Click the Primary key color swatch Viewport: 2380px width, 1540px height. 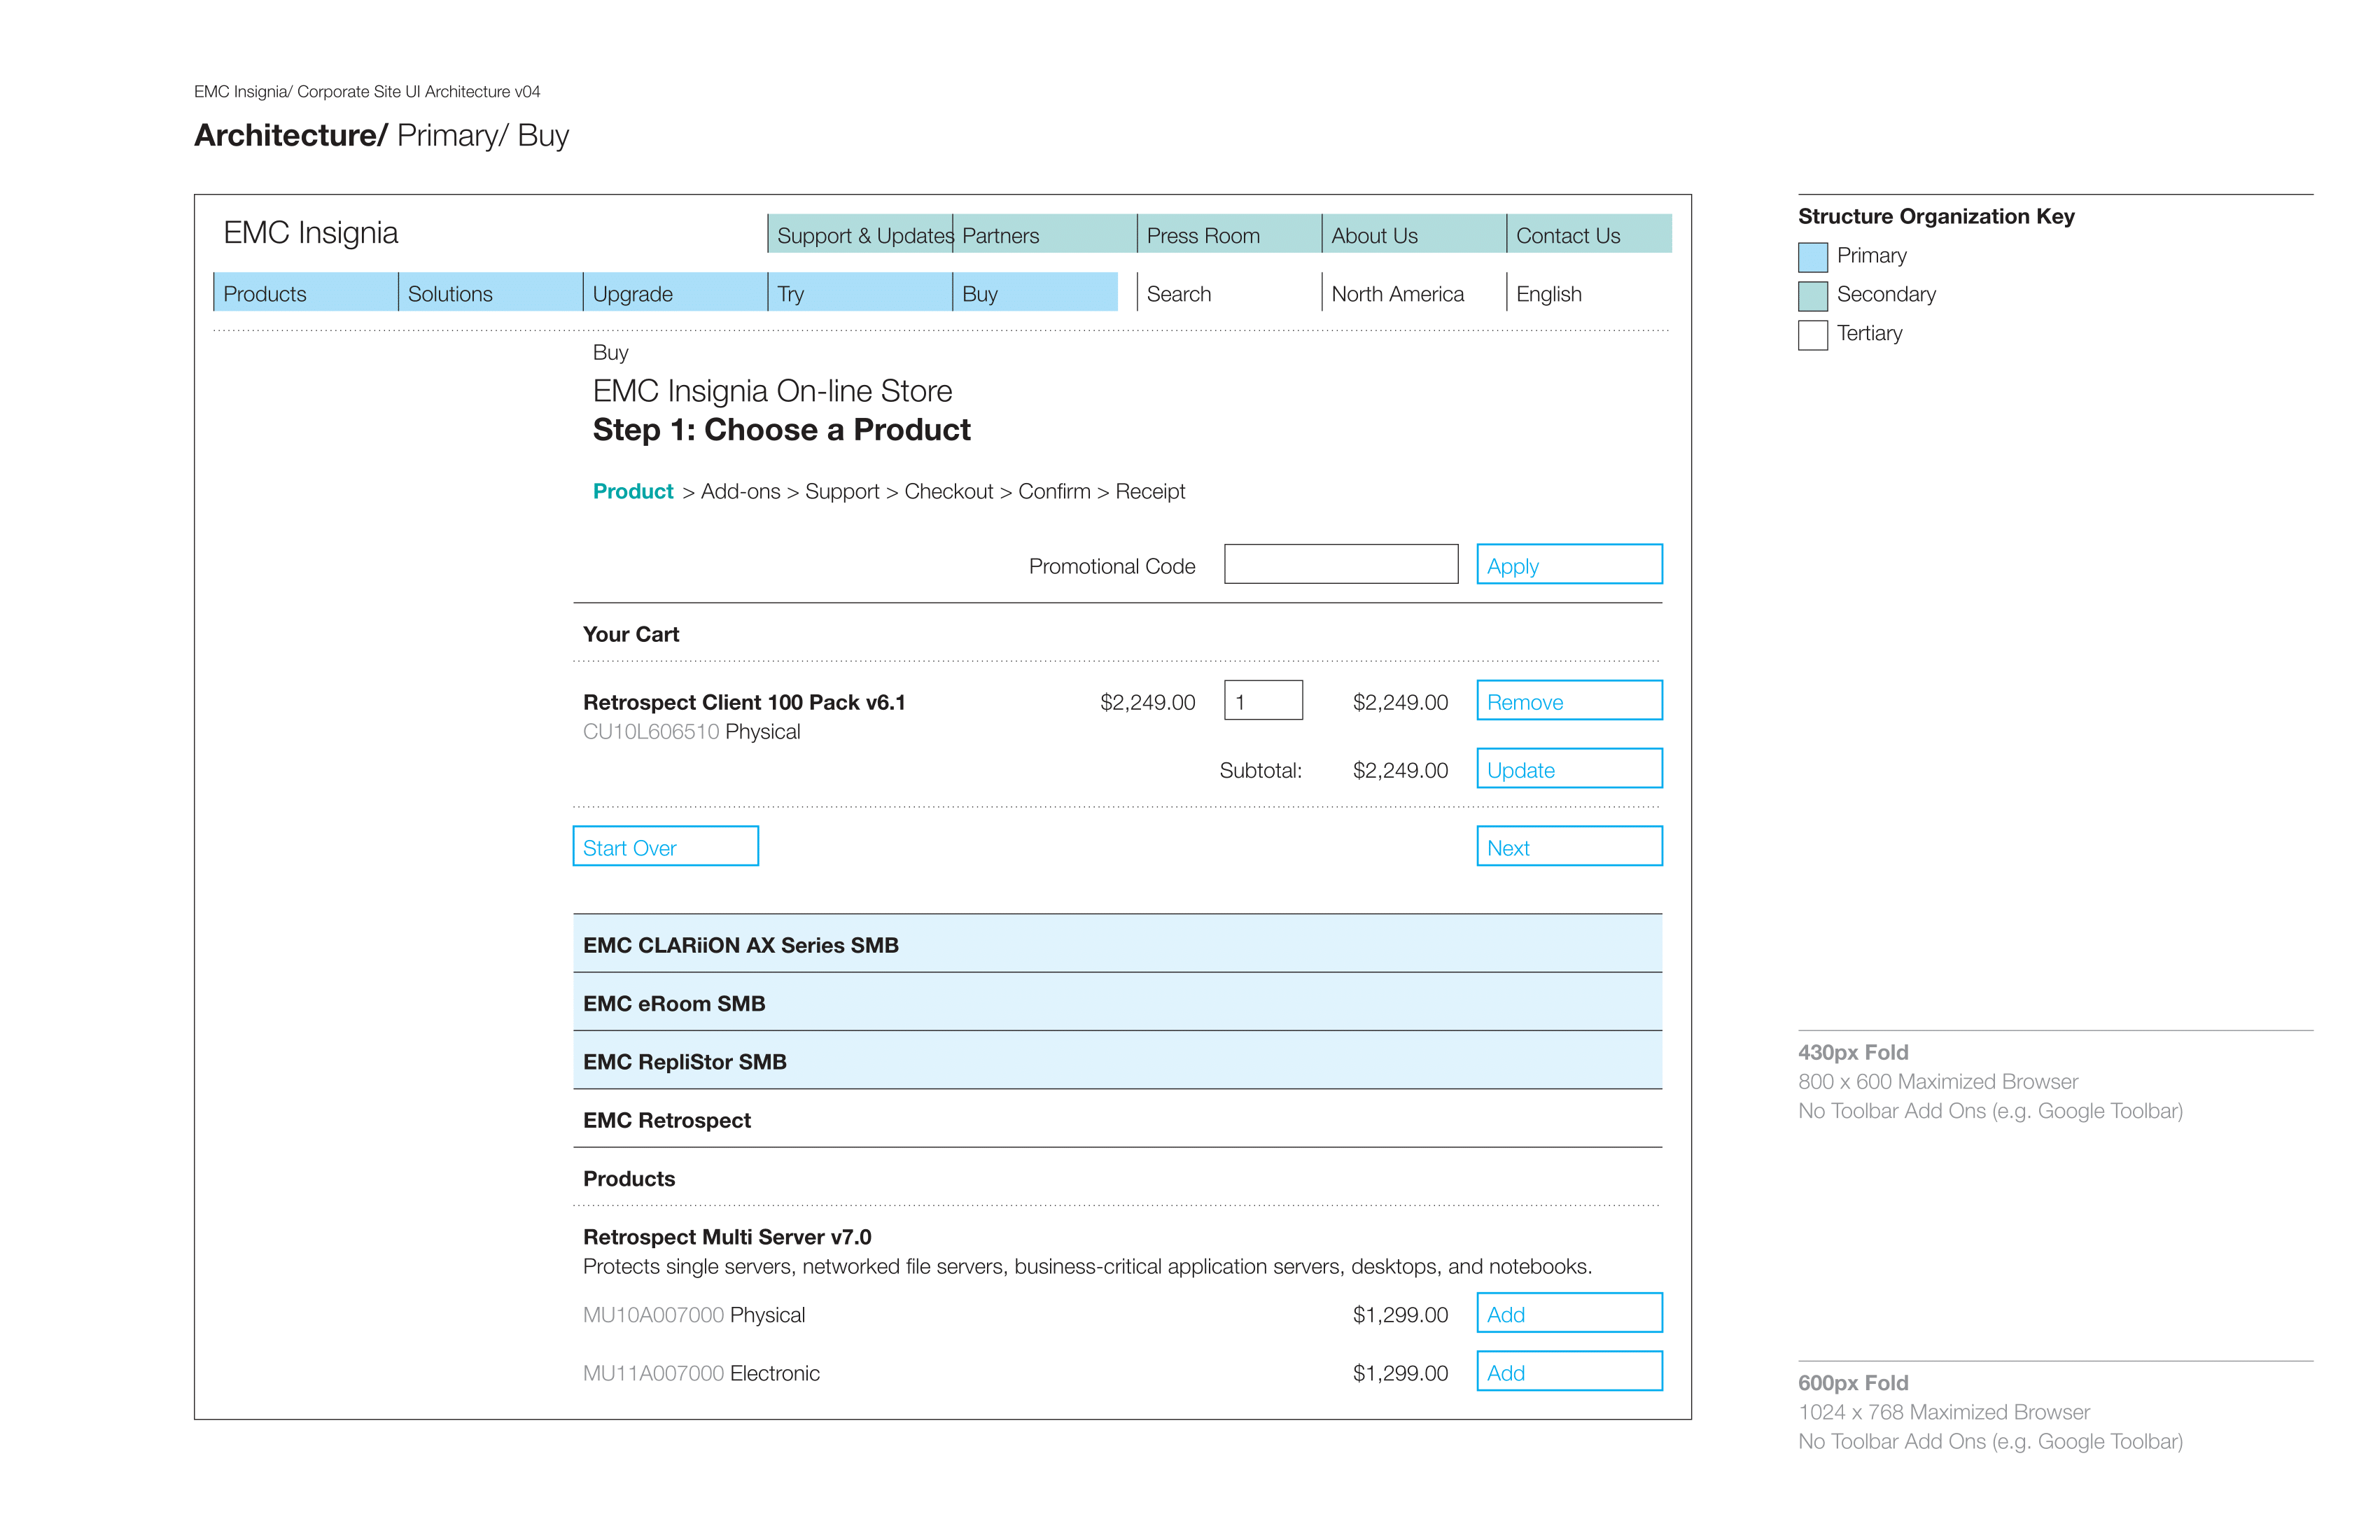pos(1813,257)
